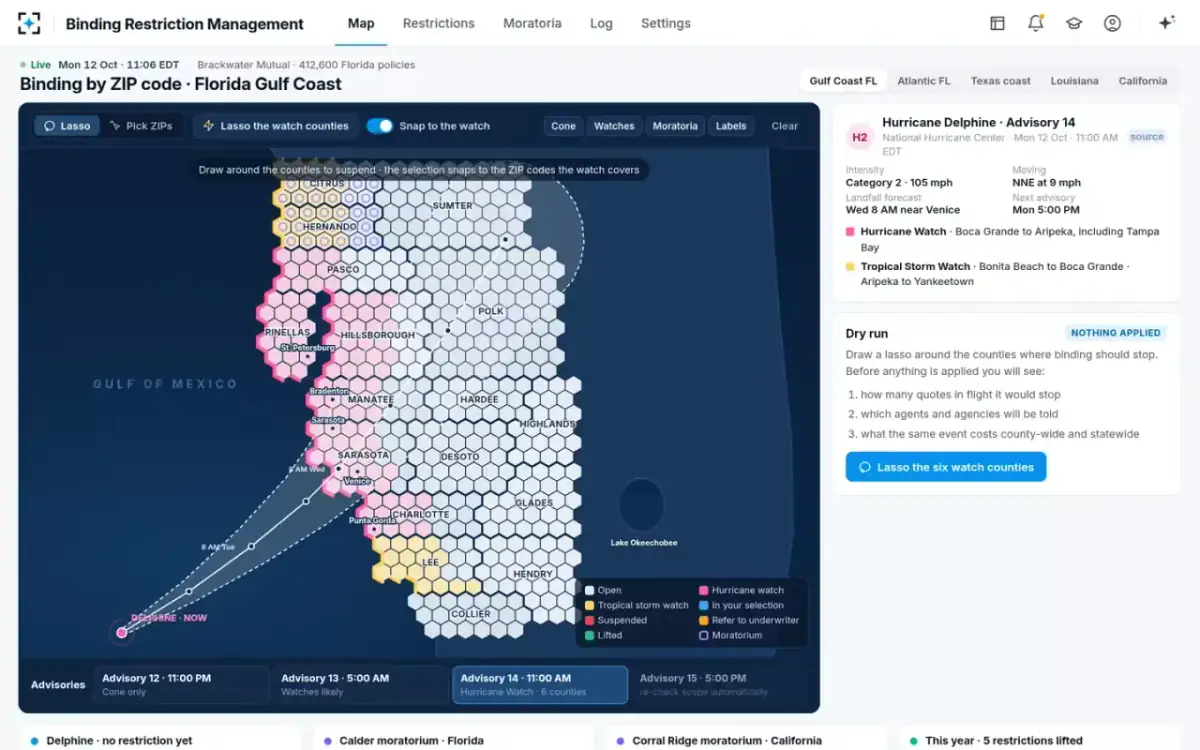Click the In your selection legend swatch
This screenshot has width=1200, height=750.
[704, 605]
